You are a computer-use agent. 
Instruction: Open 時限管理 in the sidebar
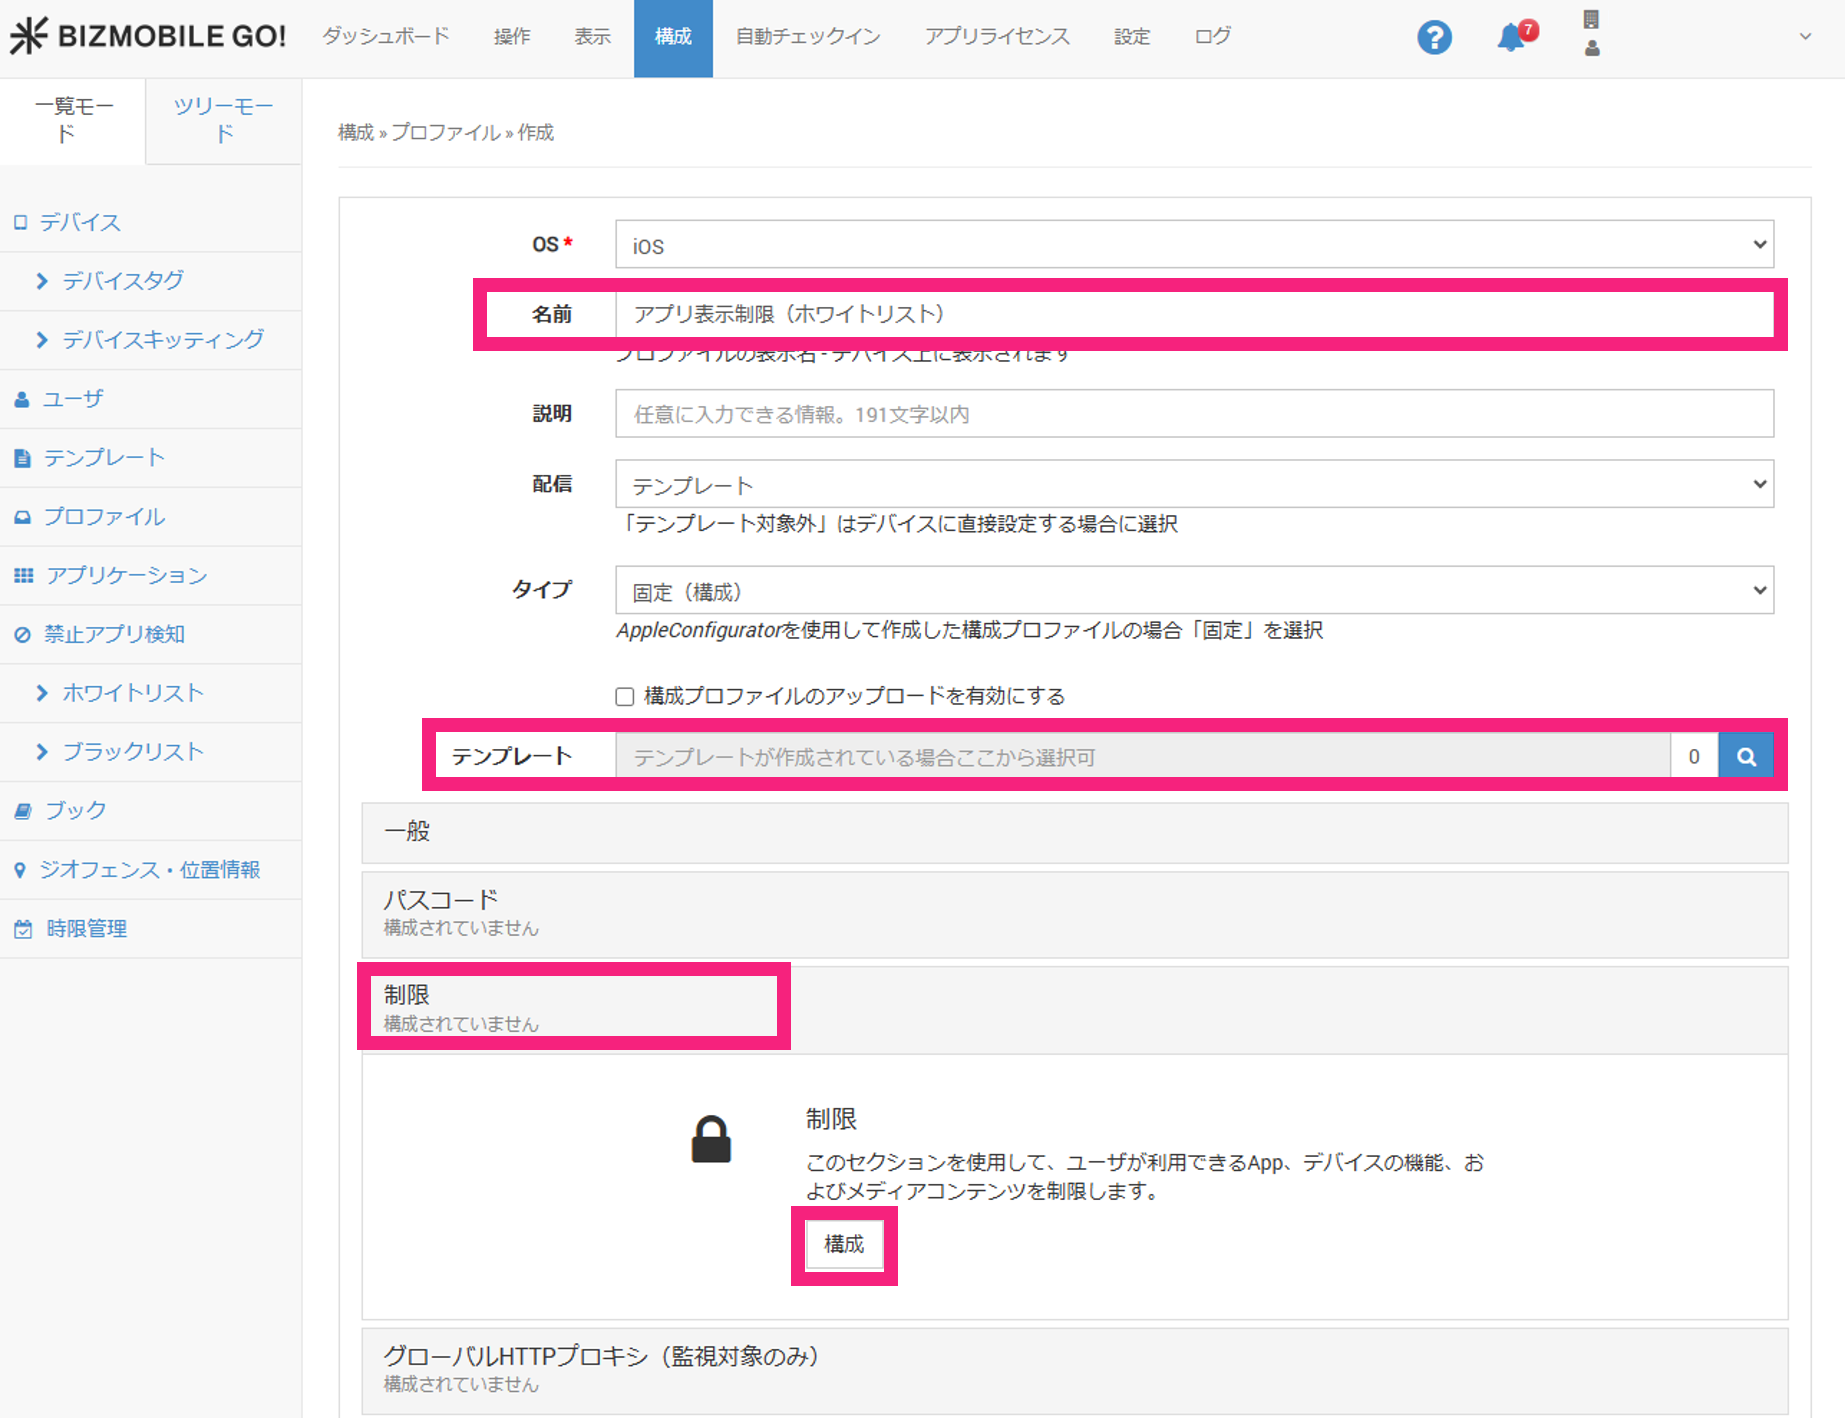86,928
